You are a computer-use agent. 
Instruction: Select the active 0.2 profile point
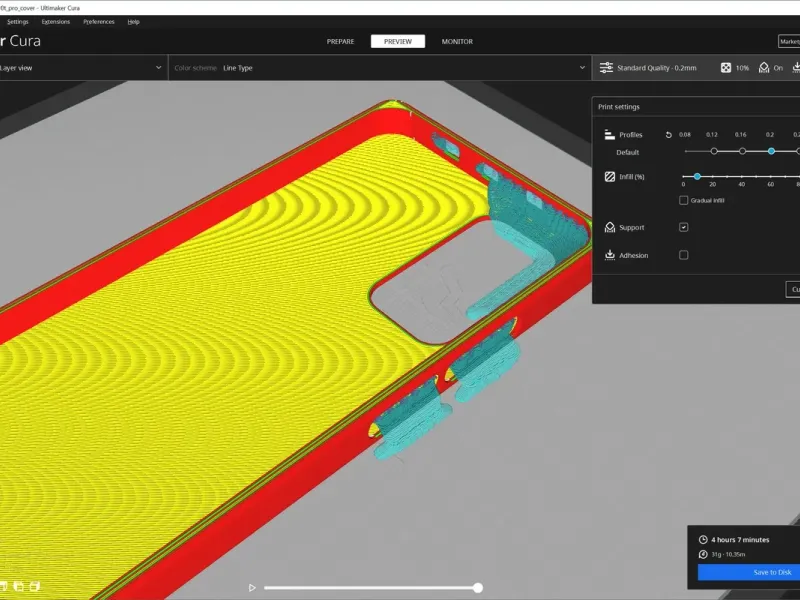(771, 151)
